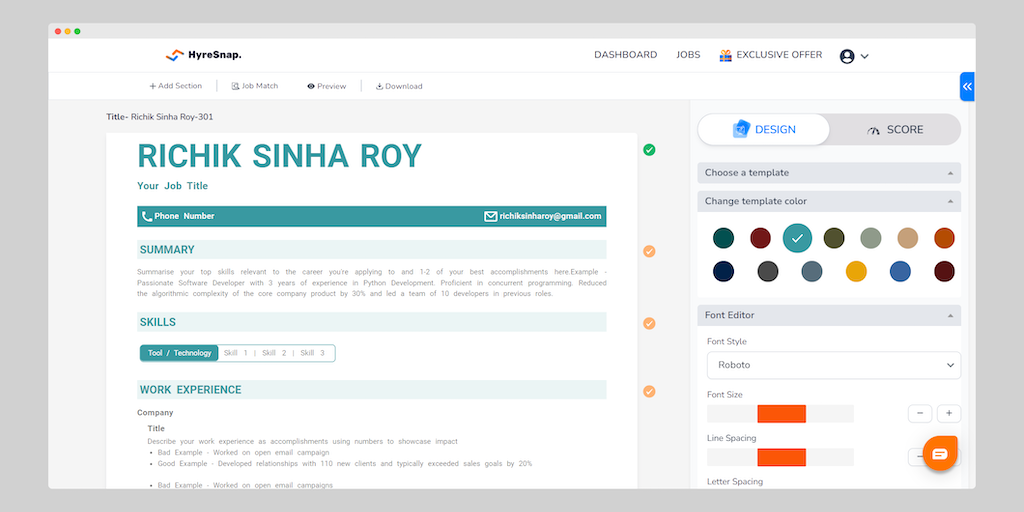Screen dimensions: 1024x512
Task: Collapse the Change template color section
Action: tap(829, 201)
